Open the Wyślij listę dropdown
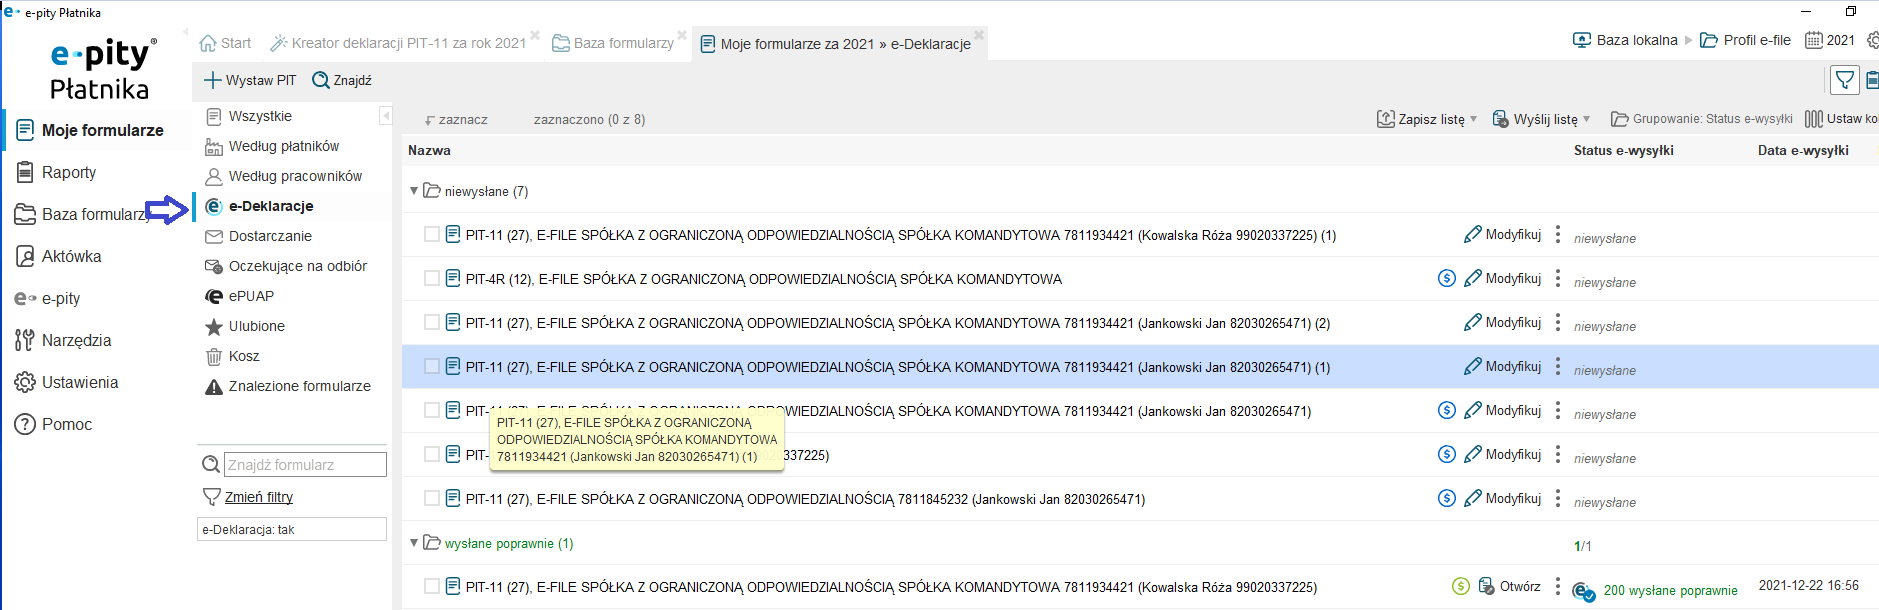 point(1541,119)
